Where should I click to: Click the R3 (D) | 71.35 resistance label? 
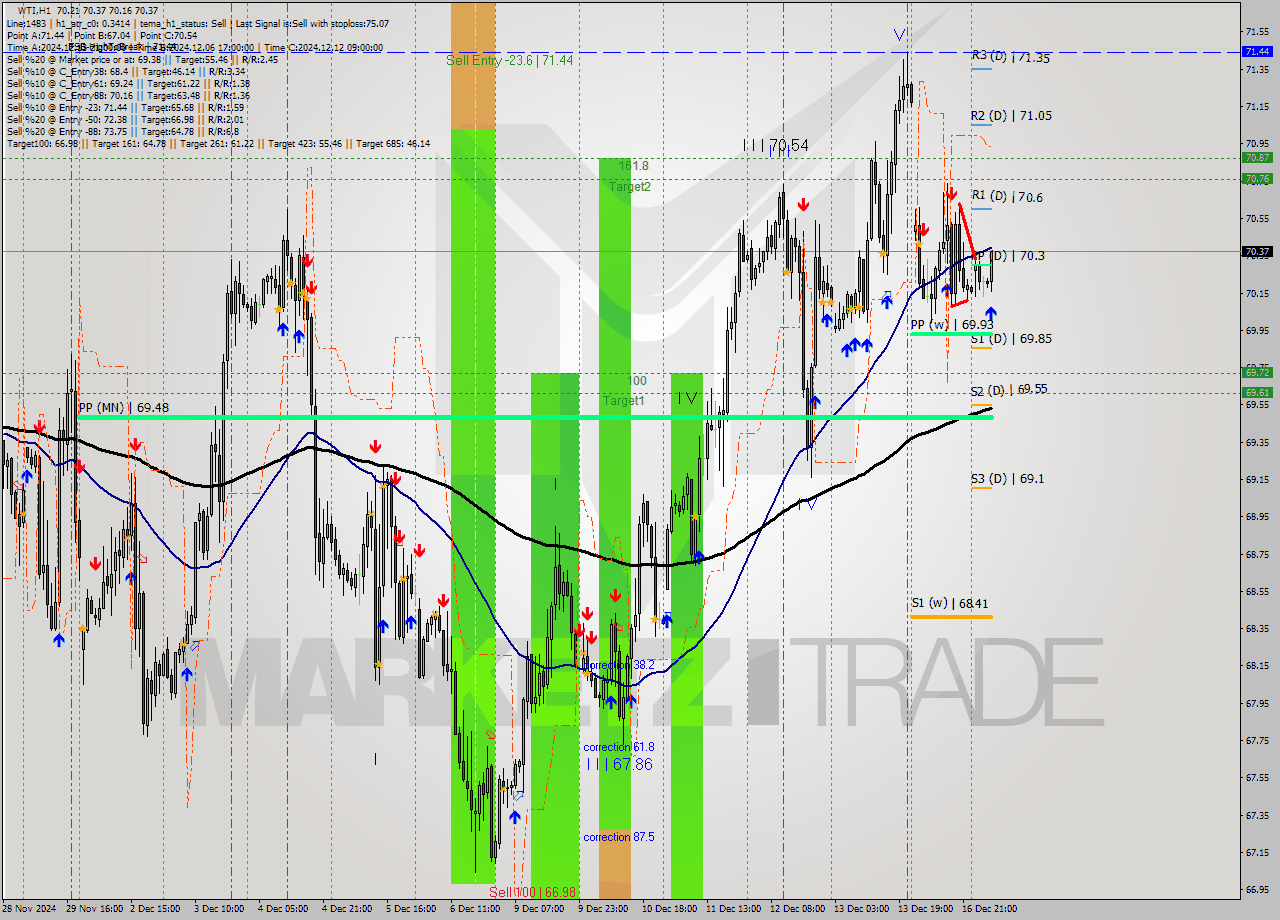[x=1011, y=58]
